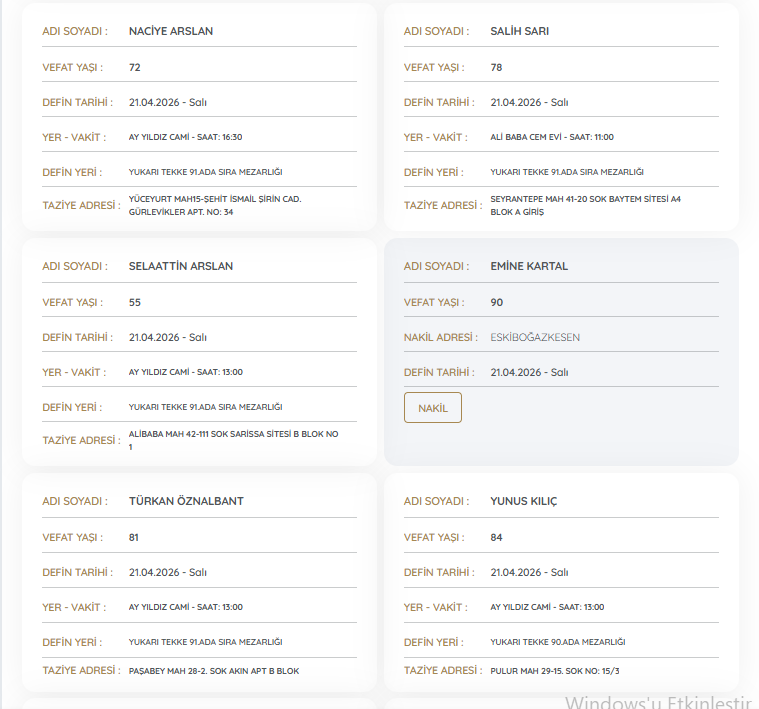759x709 pixels.
Task: Click the YUNUS KILIÇ name heading
Action: click(x=523, y=501)
